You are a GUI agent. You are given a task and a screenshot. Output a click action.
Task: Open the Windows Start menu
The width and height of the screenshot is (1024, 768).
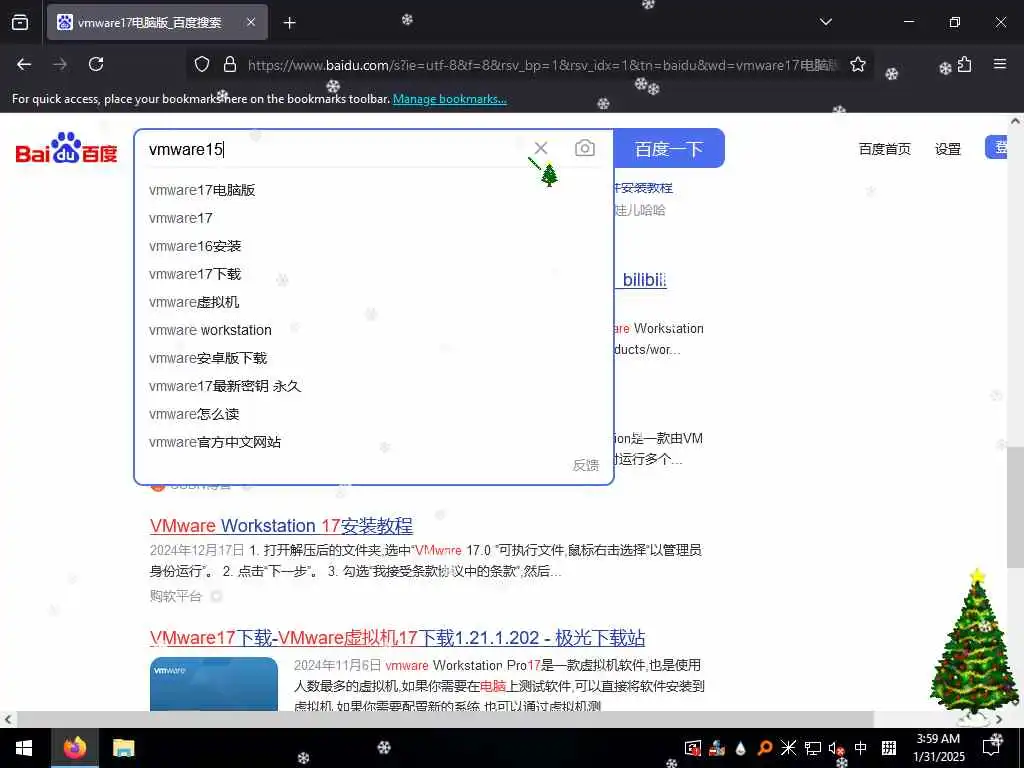[24, 748]
